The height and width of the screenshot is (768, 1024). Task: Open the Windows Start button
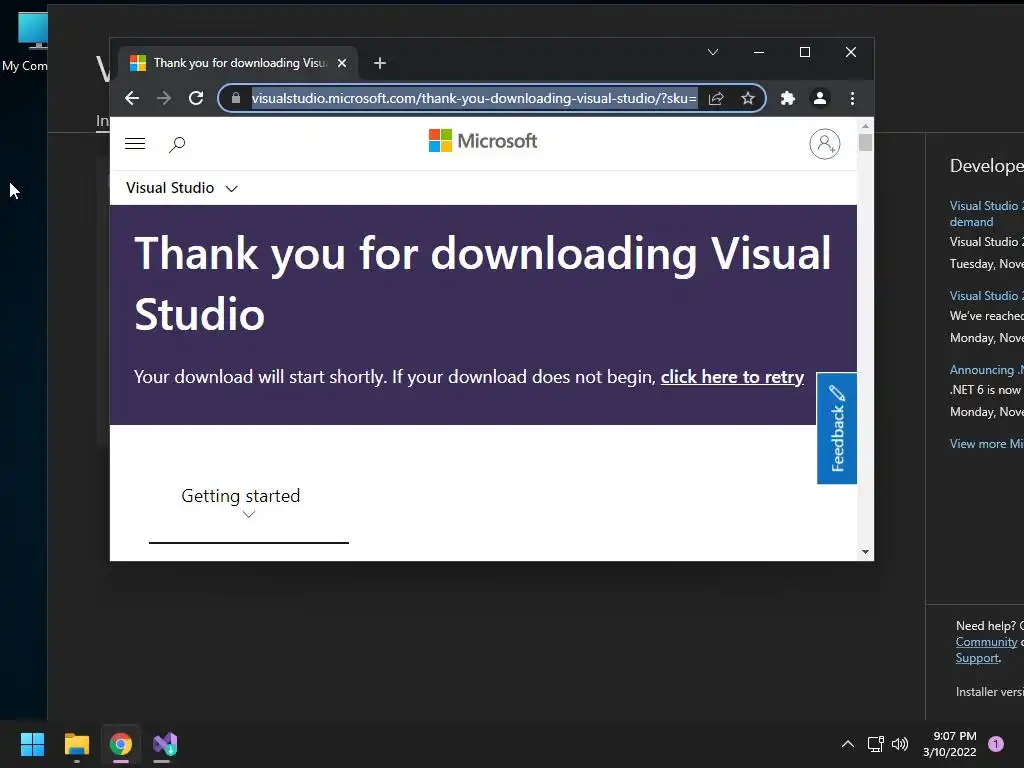click(32, 744)
